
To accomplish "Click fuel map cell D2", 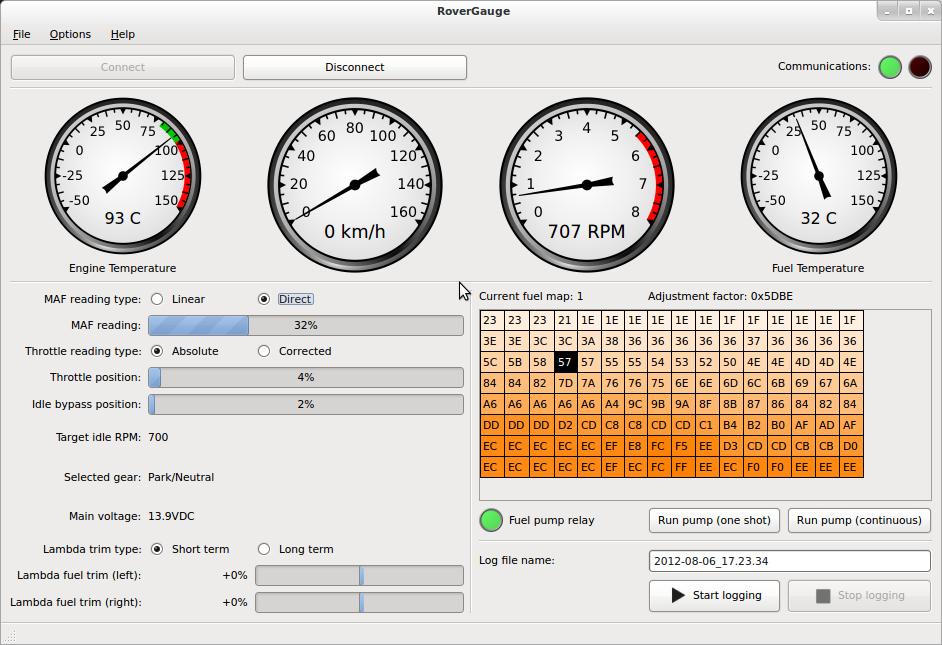I will [565, 425].
